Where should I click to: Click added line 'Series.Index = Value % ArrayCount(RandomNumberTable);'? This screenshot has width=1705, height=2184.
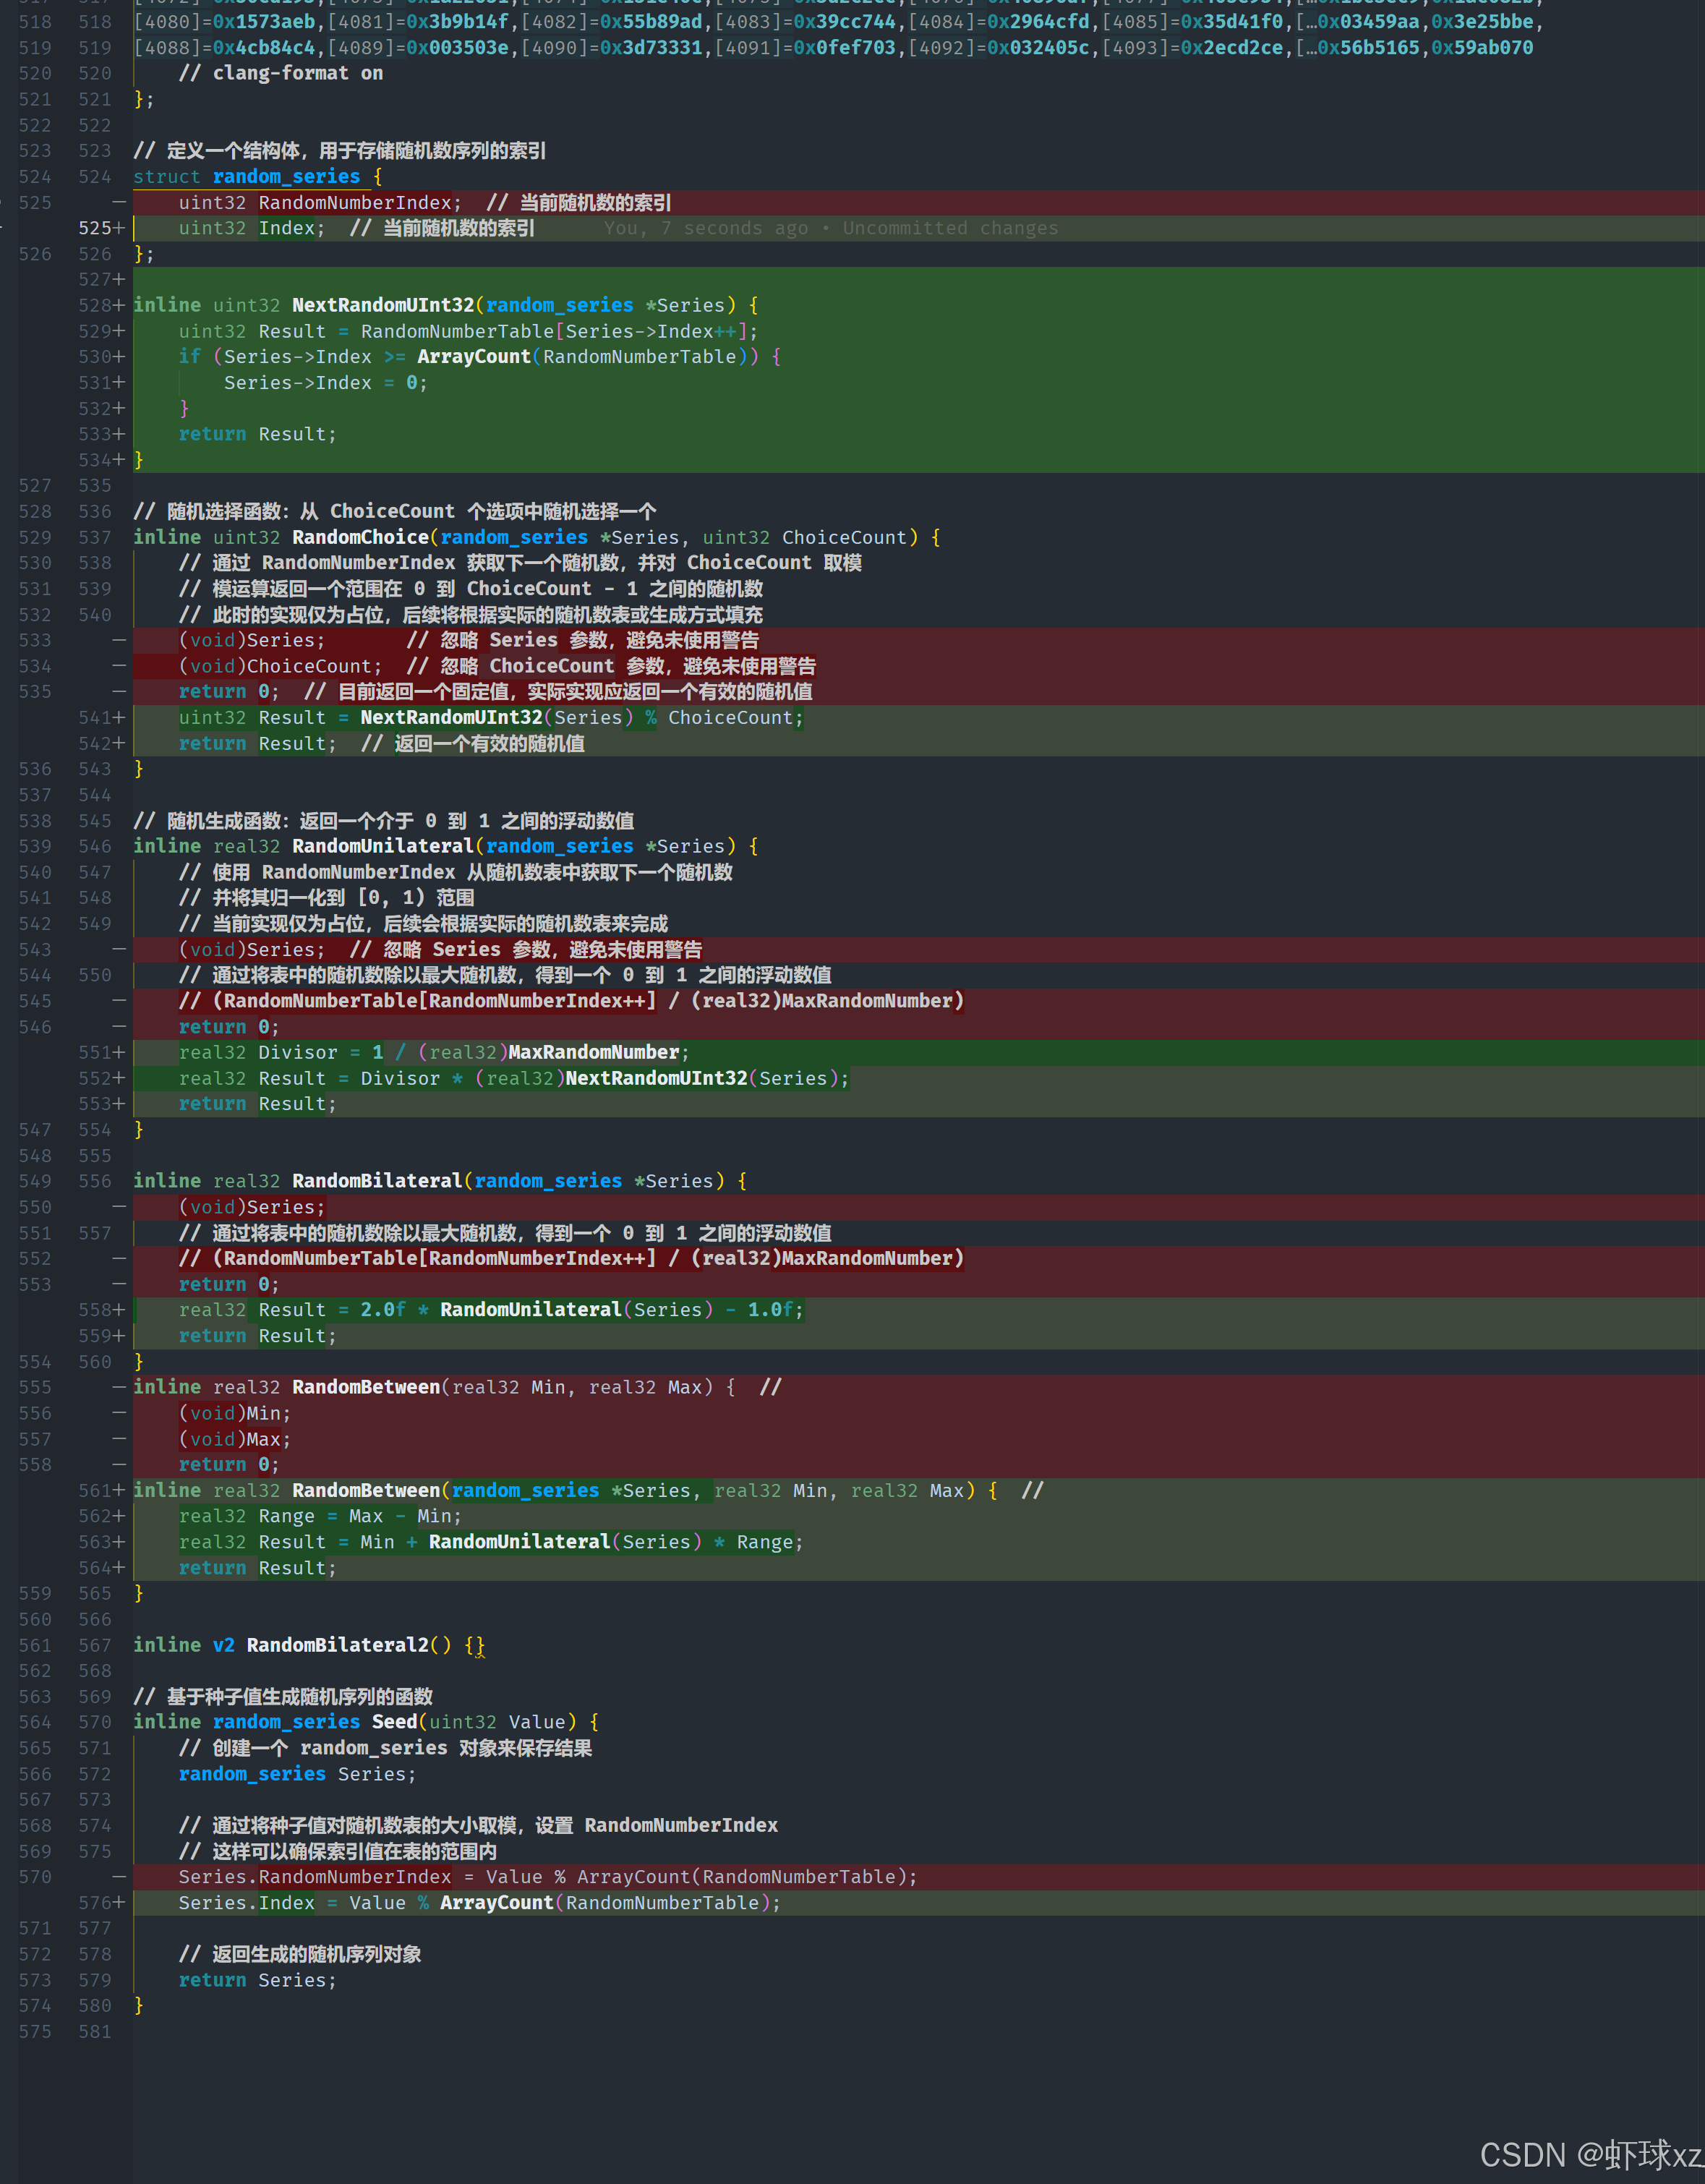[480, 1903]
